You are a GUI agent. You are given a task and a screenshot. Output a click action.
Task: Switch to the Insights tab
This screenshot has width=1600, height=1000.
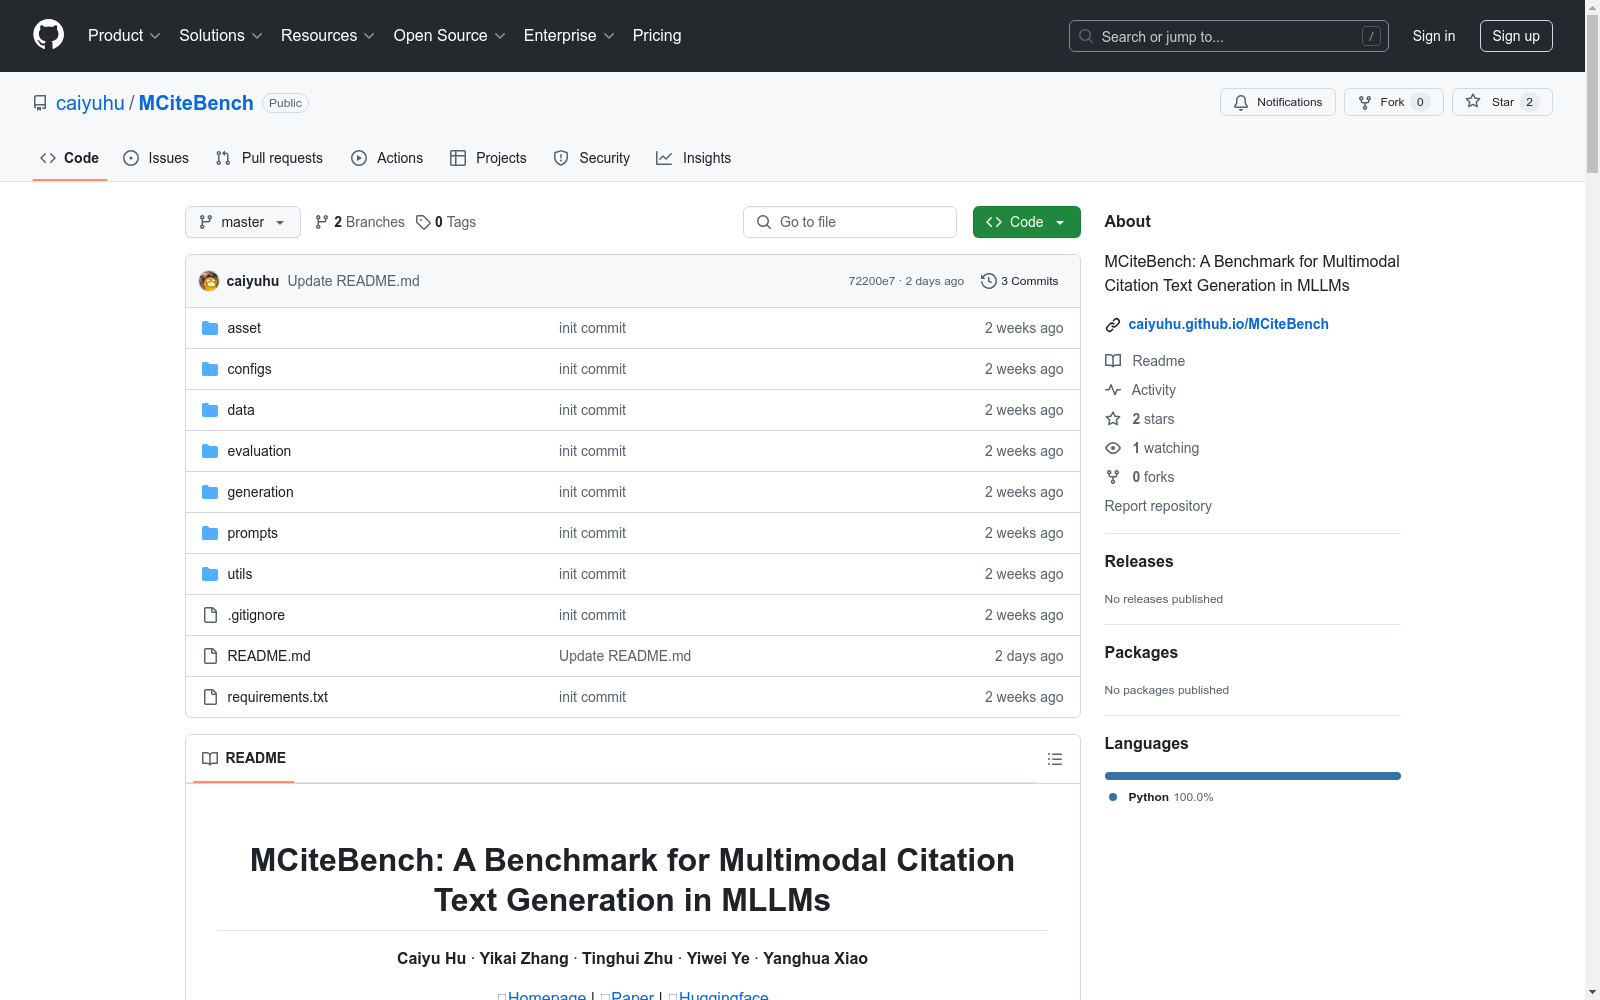click(x=693, y=158)
